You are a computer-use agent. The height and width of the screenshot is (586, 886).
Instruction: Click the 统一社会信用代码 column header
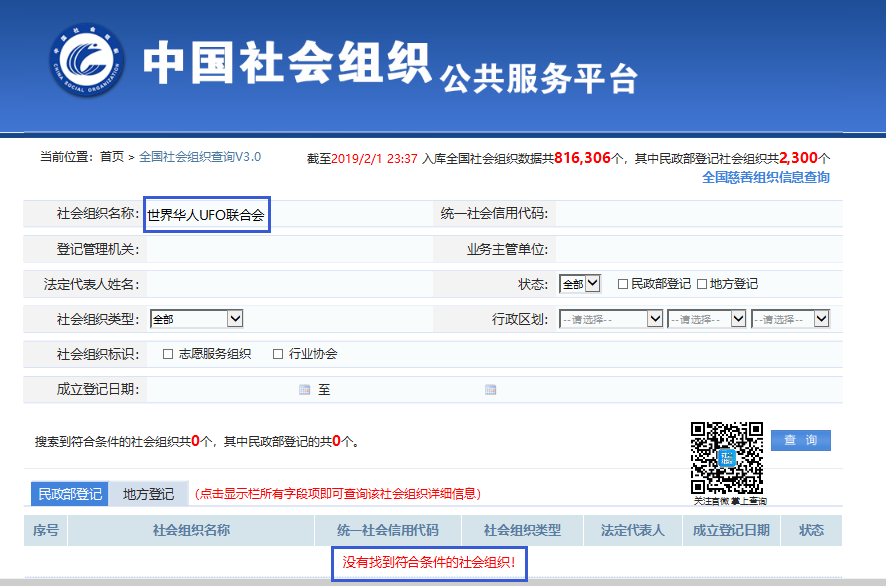(x=388, y=530)
